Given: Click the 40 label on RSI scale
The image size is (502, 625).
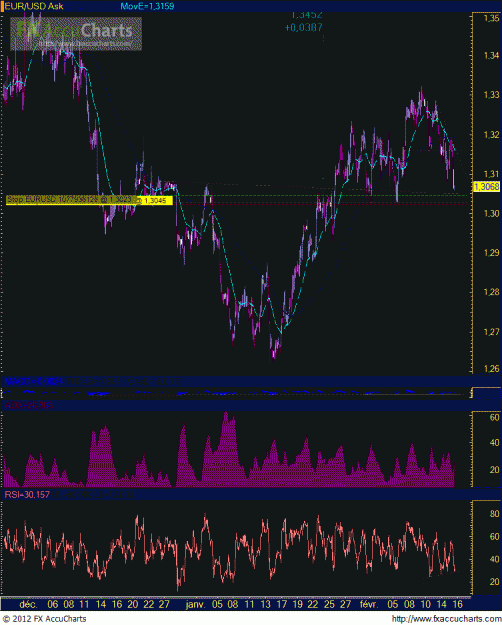Looking at the screenshot, I should pyautogui.click(x=494, y=559).
